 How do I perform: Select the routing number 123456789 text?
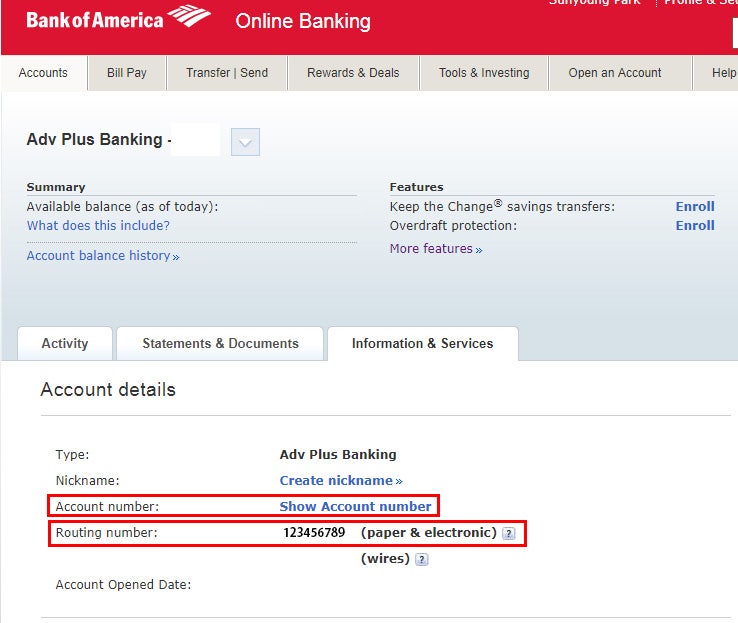coord(314,533)
